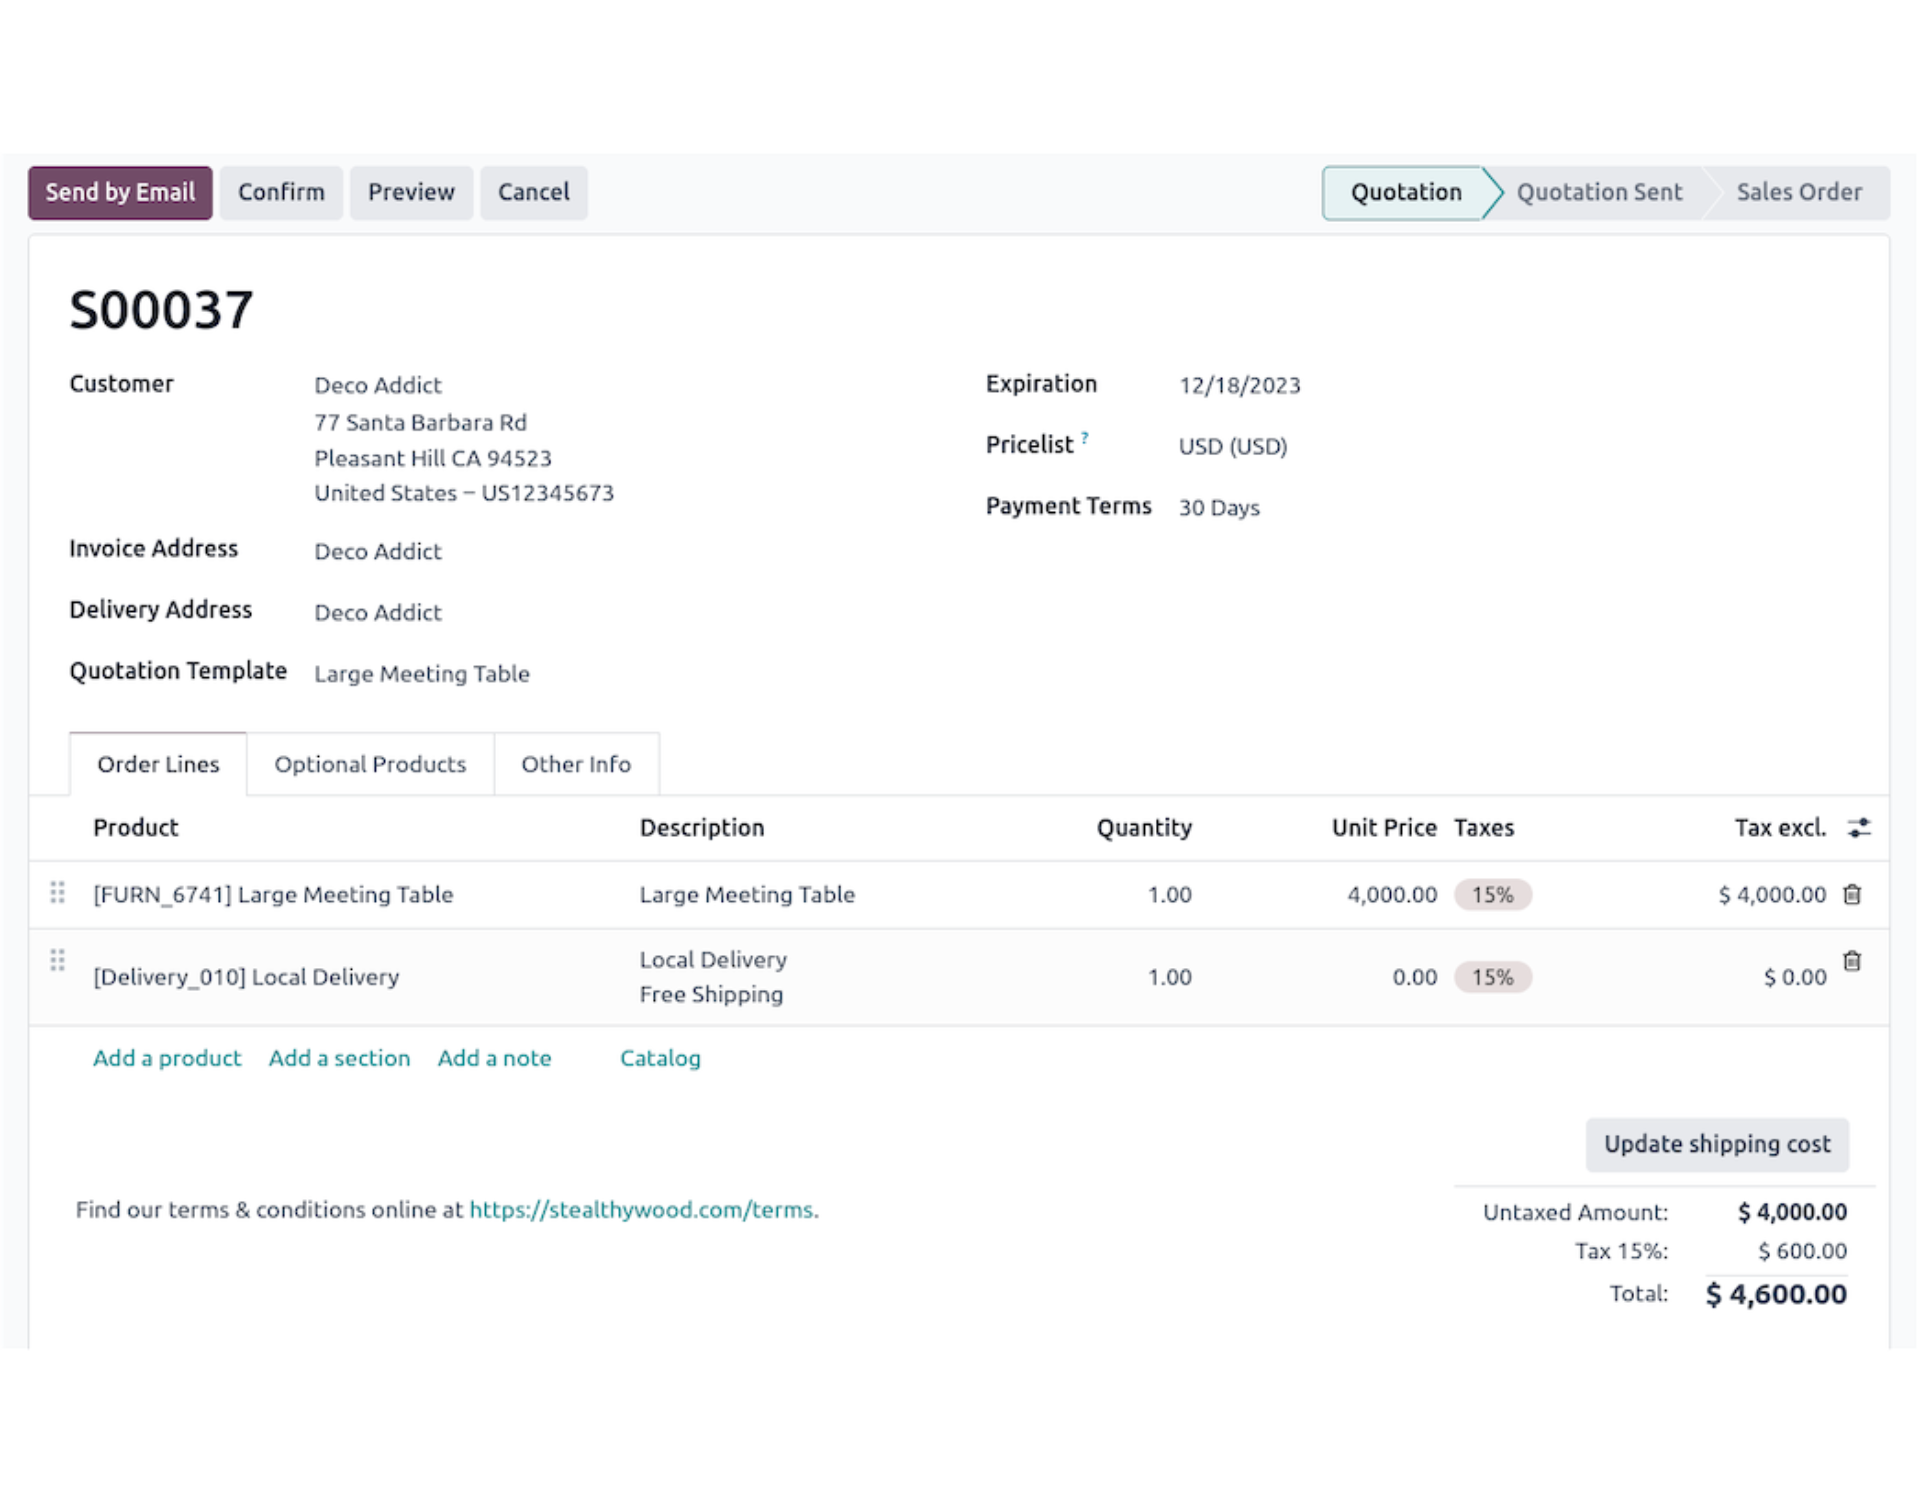Viewport: 1920px width, 1500px height.
Task: Select the Quotation Sent status stage
Action: click(1599, 192)
